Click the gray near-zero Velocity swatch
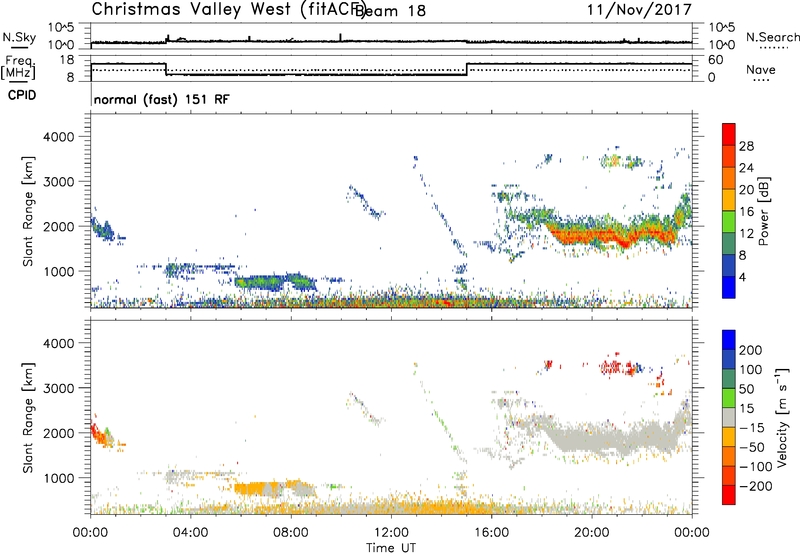This screenshot has width=800, height=554. coord(729,417)
